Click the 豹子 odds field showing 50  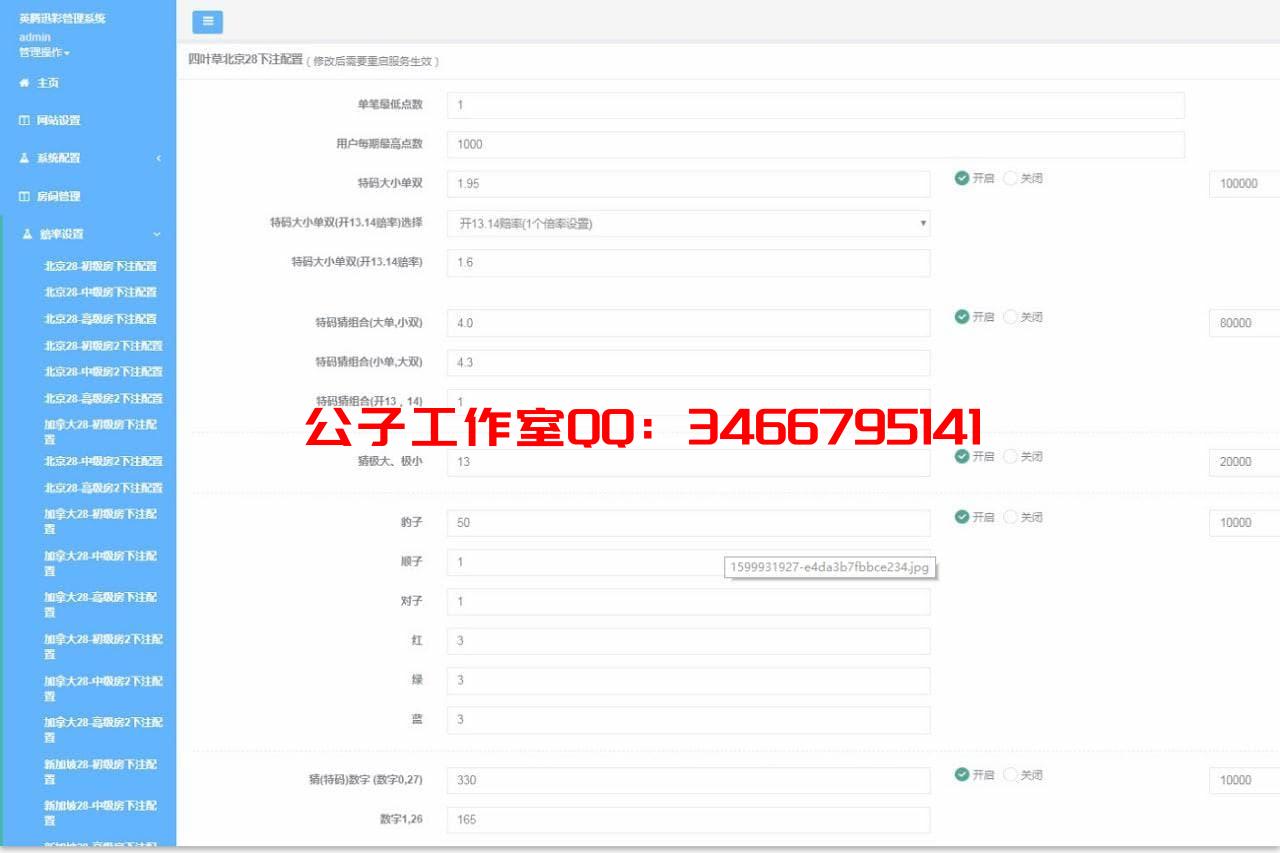pos(688,523)
